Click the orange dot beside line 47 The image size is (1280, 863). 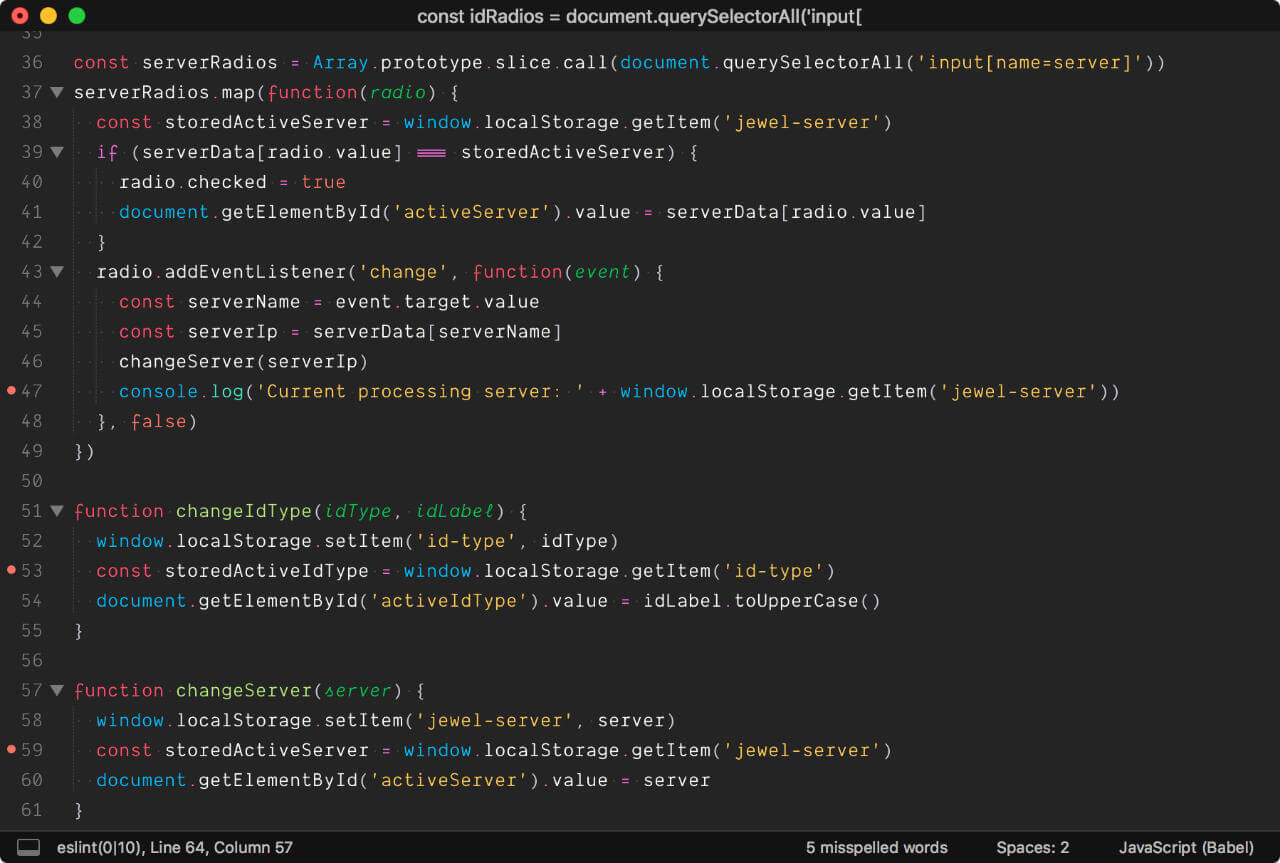coord(11,391)
